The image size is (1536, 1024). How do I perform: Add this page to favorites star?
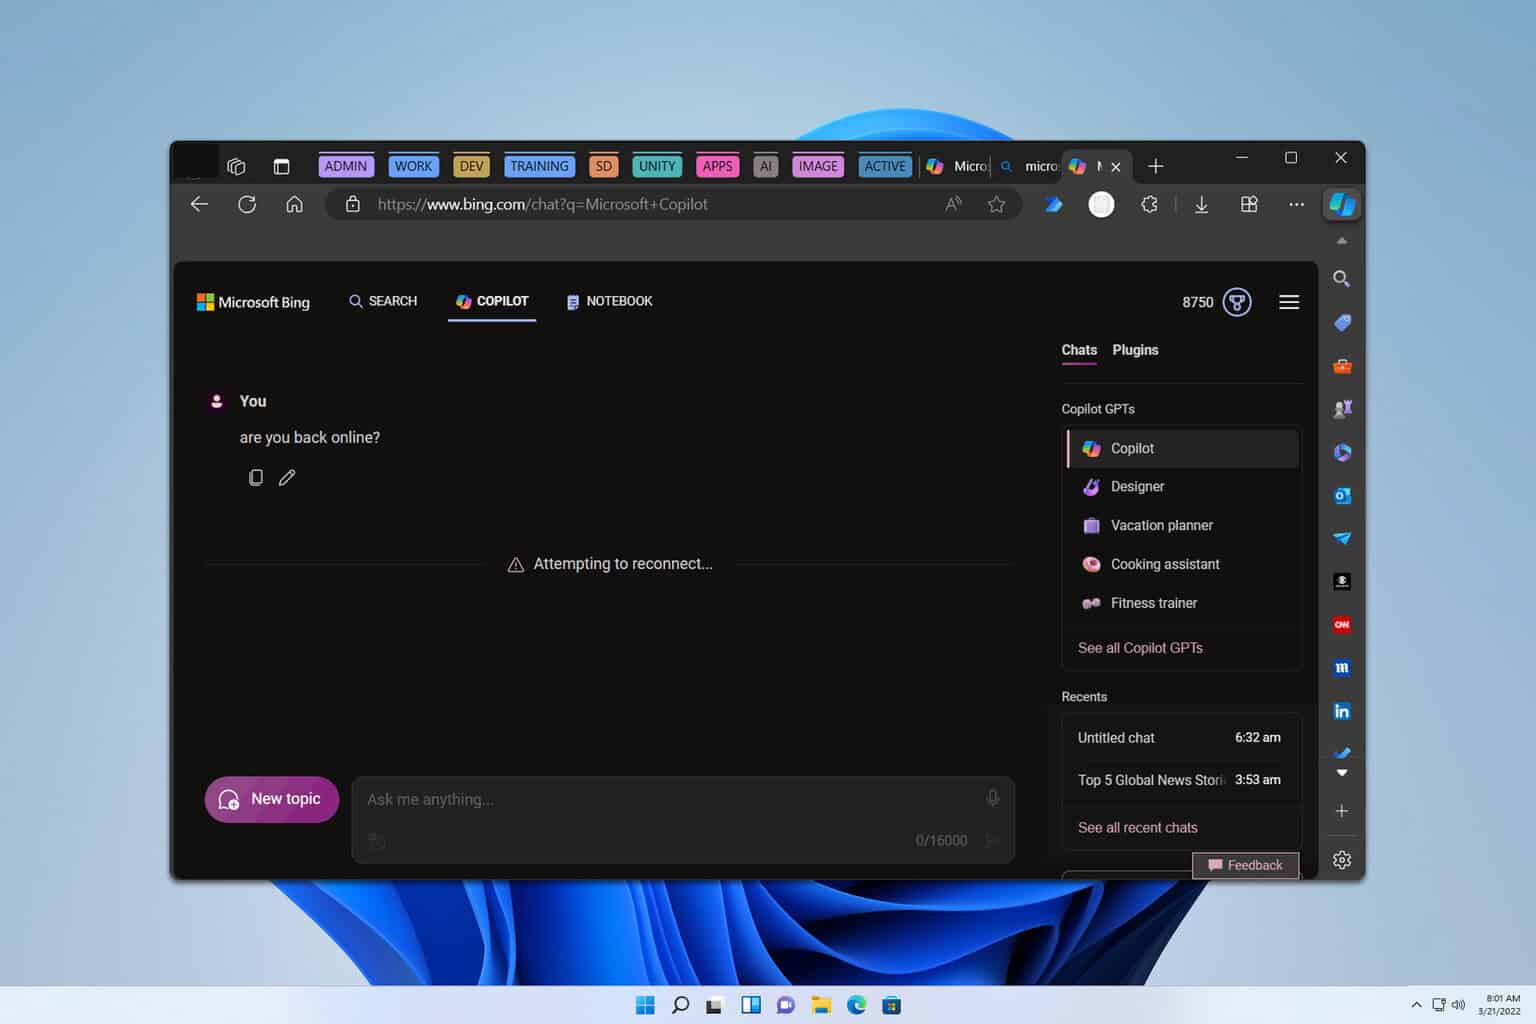pyautogui.click(x=996, y=204)
